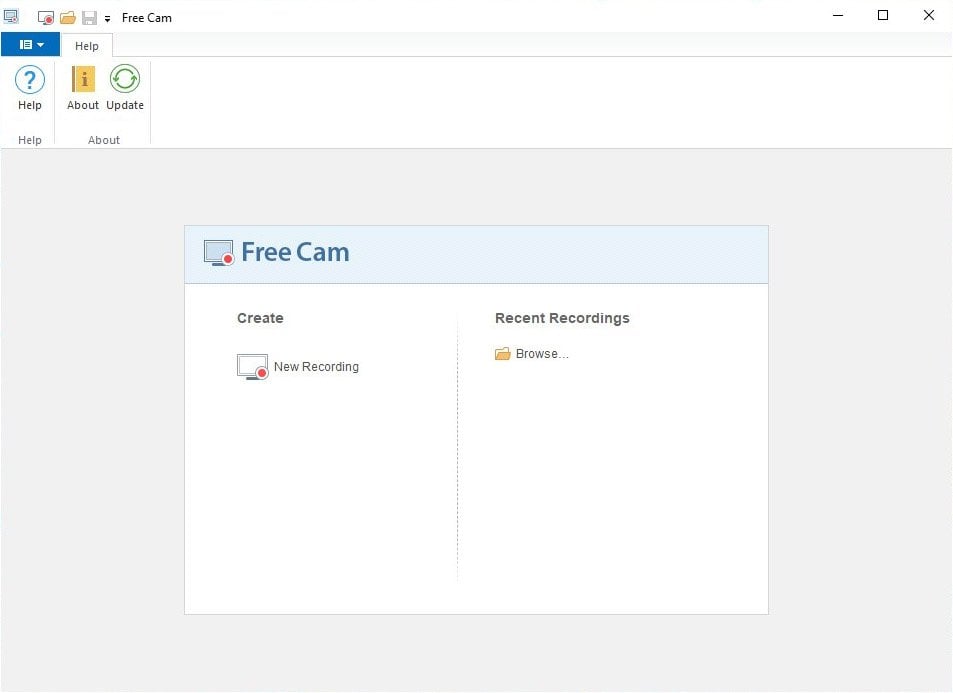Click the Browse... link under Recent Recordings
This screenshot has height=693, width=953.
pos(542,354)
